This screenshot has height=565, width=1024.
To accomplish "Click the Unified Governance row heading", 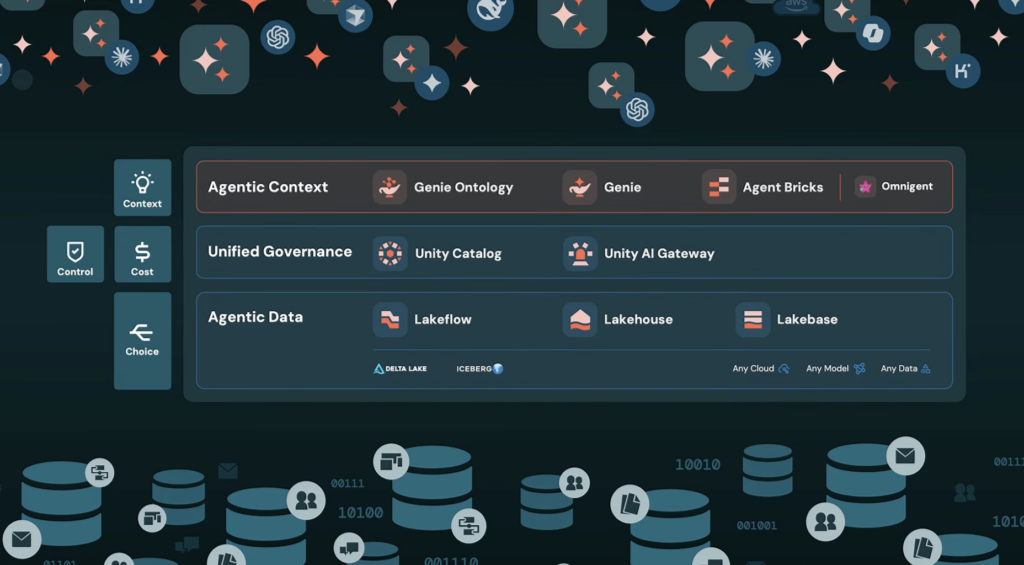I will click(x=280, y=251).
